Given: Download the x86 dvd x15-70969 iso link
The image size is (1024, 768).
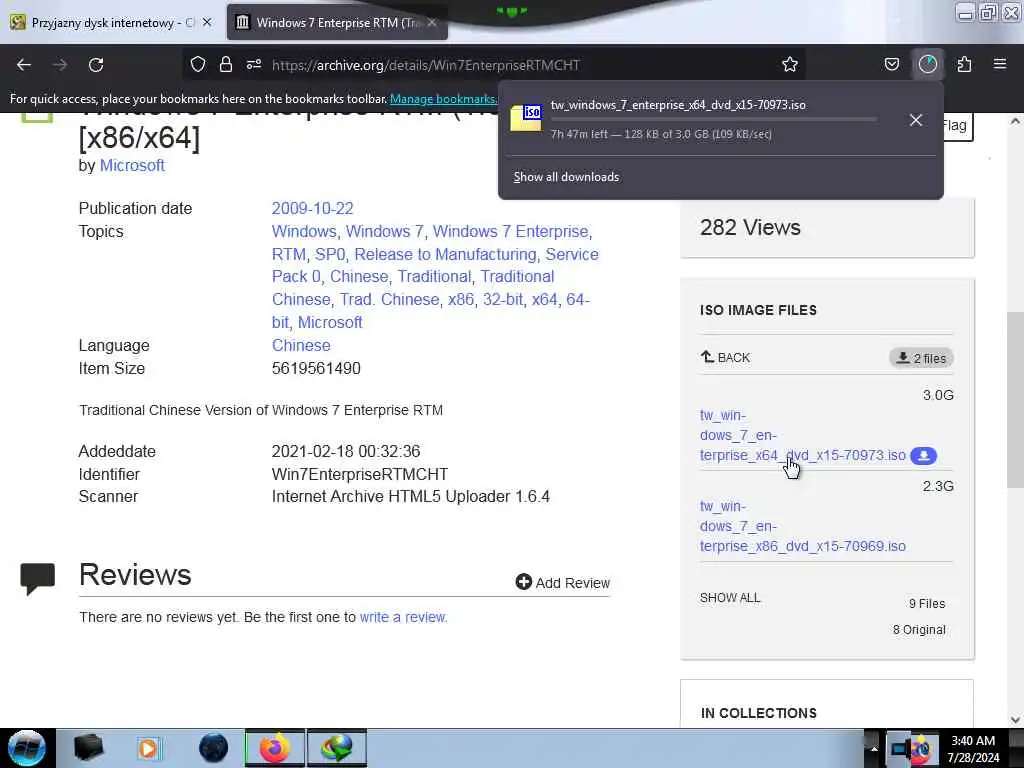Looking at the screenshot, I should (x=803, y=526).
